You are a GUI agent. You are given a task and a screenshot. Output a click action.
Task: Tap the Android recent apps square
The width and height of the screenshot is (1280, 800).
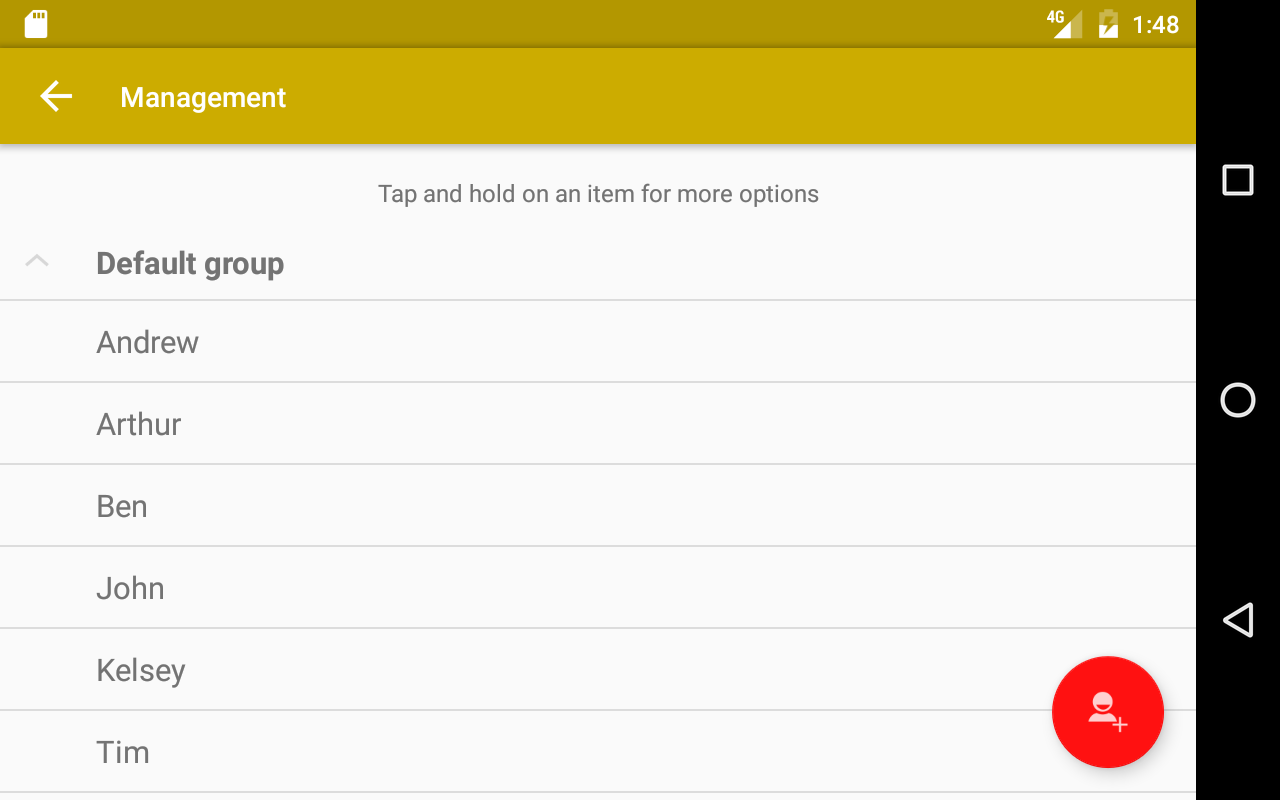pos(1237,180)
